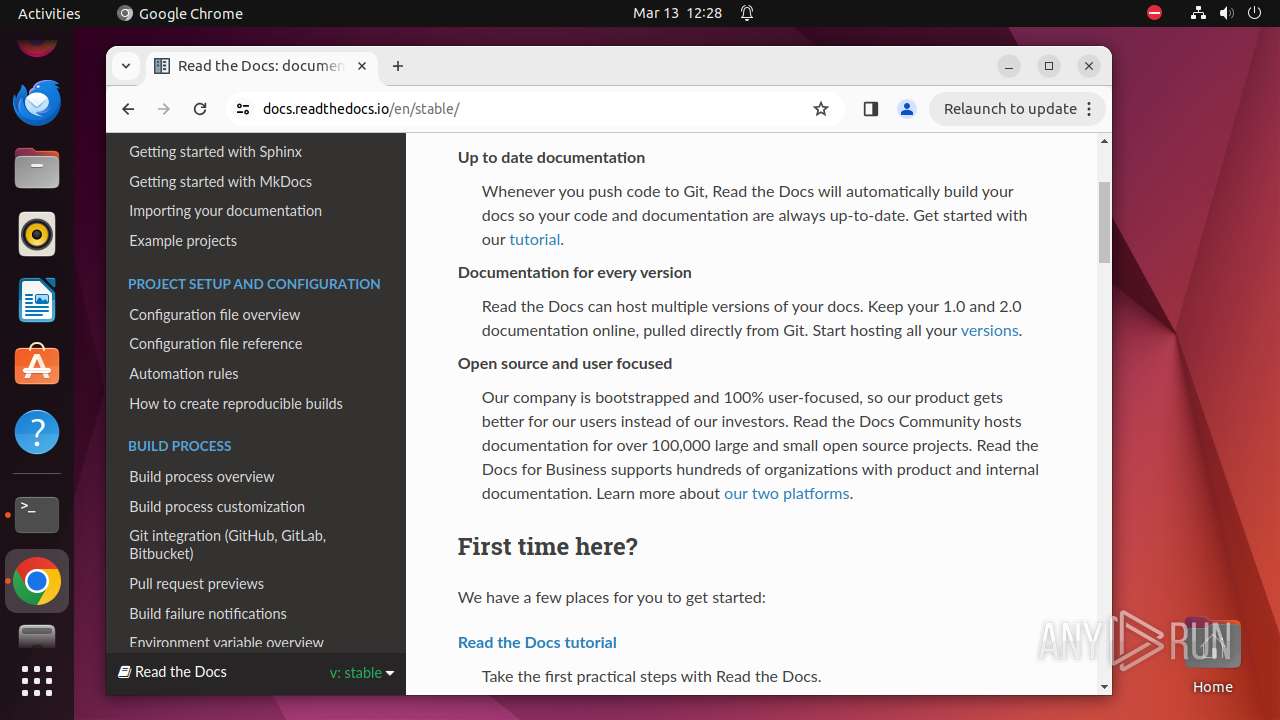This screenshot has height=720, width=1280.
Task: Open the our two platforms link
Action: point(787,494)
